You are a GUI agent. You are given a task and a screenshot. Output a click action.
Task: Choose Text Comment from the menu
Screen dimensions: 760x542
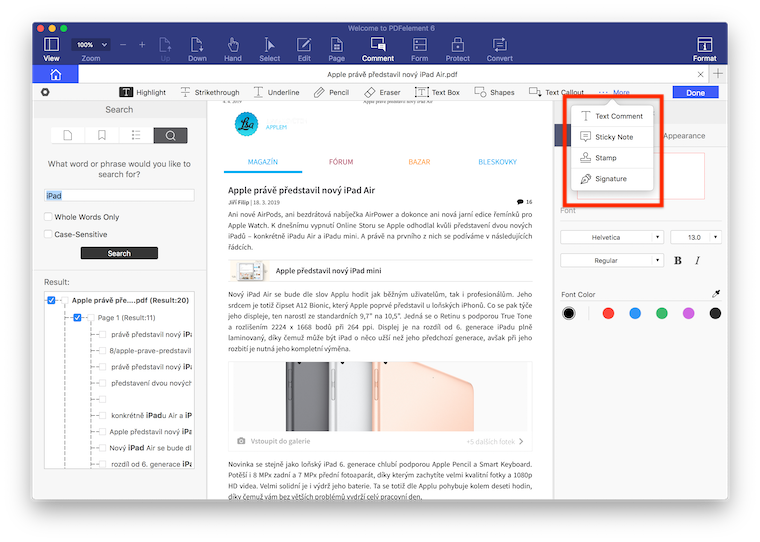coord(612,116)
